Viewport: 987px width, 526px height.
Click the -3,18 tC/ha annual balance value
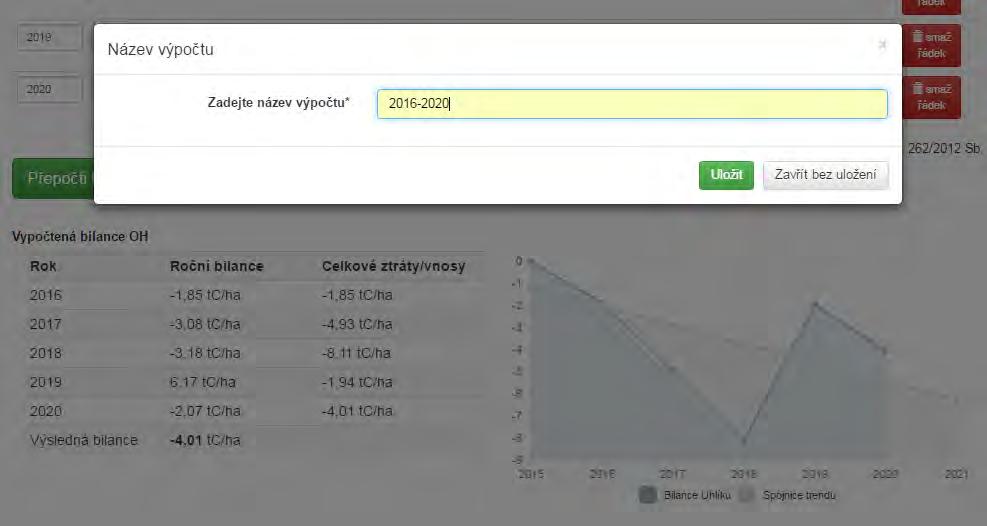[205, 353]
